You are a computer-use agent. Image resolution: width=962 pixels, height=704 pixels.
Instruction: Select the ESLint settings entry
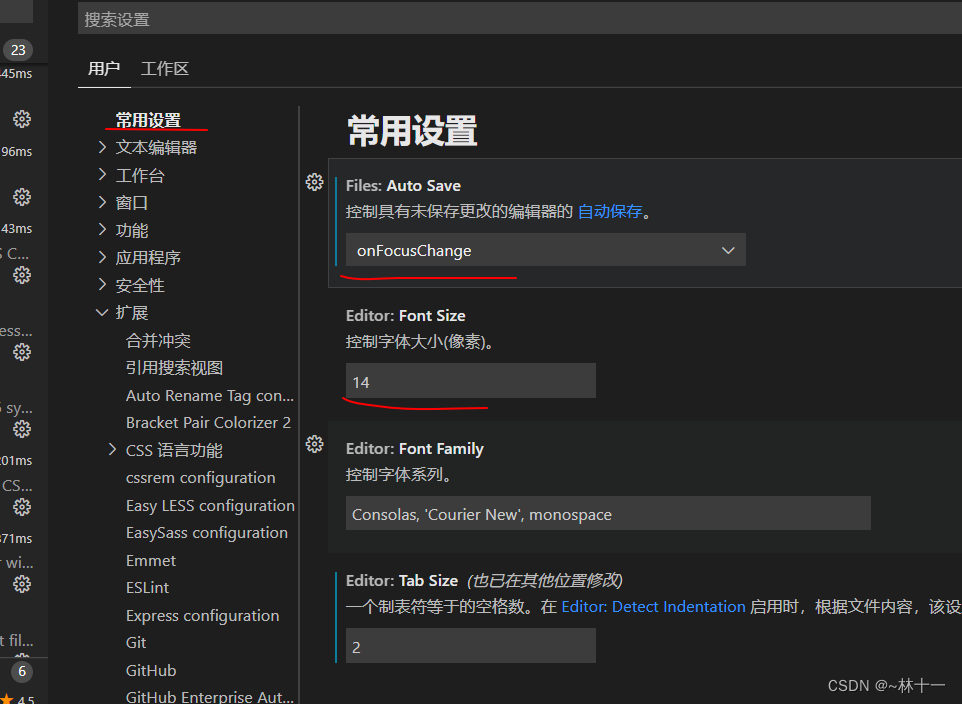pyautogui.click(x=147, y=587)
